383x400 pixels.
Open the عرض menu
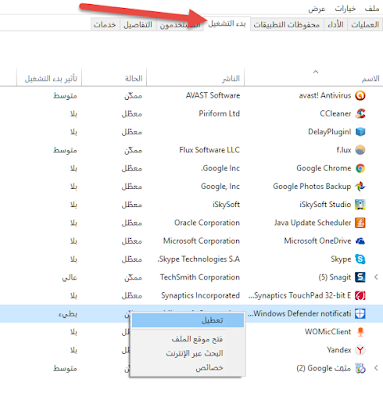316,8
